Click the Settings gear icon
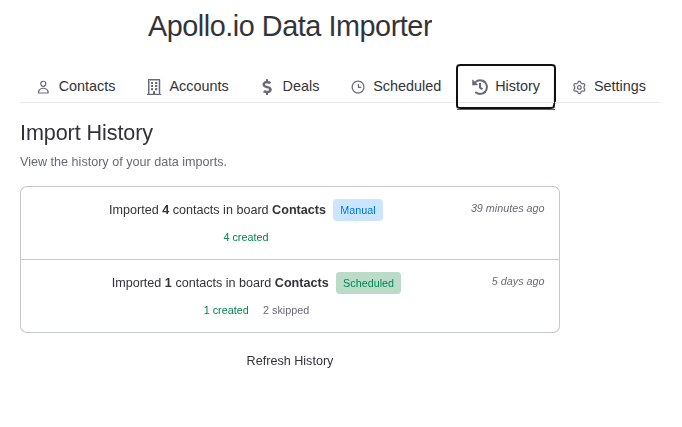This screenshot has height=427, width=682. click(579, 87)
